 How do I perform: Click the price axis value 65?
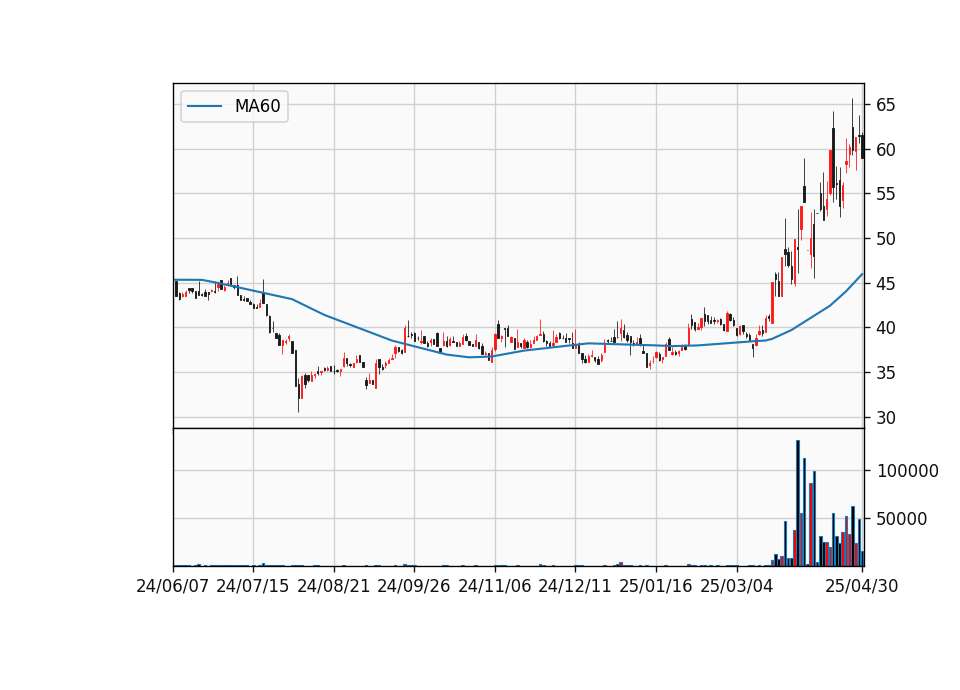point(885,105)
